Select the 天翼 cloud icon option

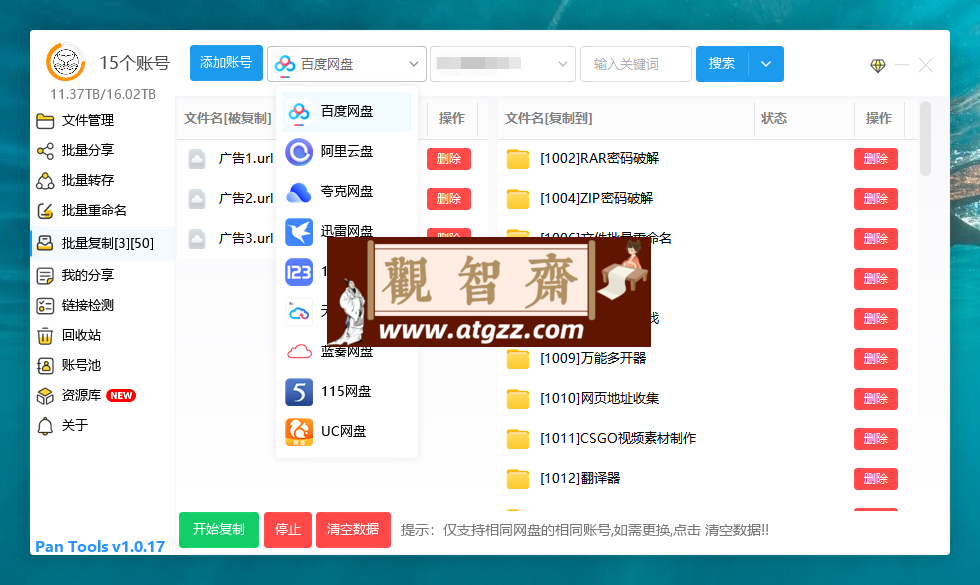[x=299, y=312]
